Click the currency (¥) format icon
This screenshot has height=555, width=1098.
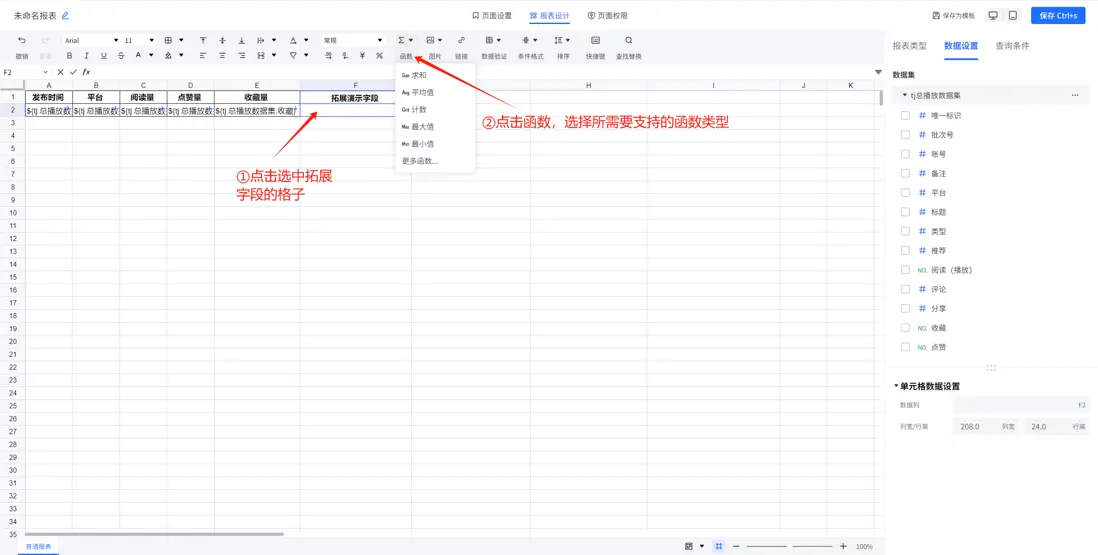362,55
